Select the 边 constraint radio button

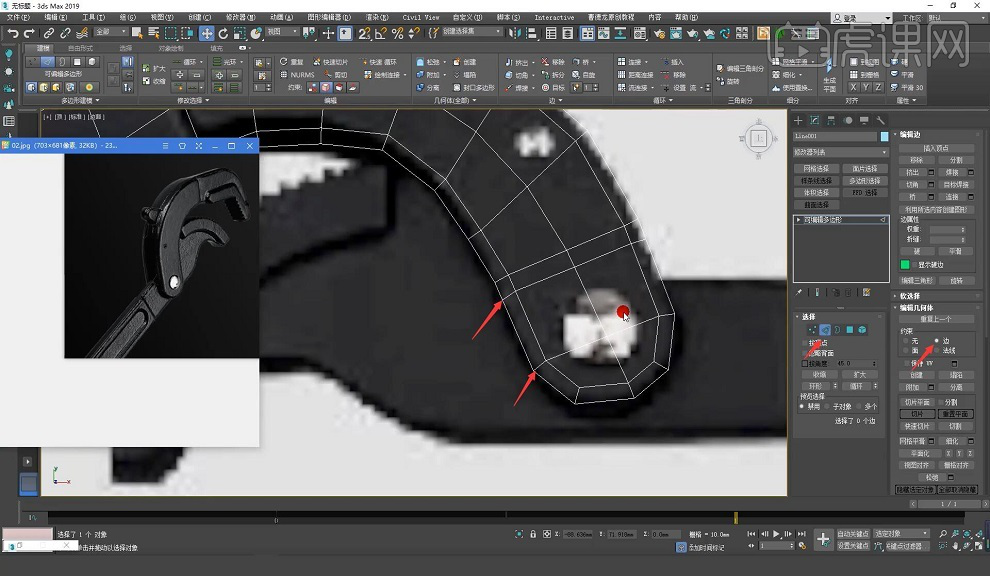click(936, 341)
